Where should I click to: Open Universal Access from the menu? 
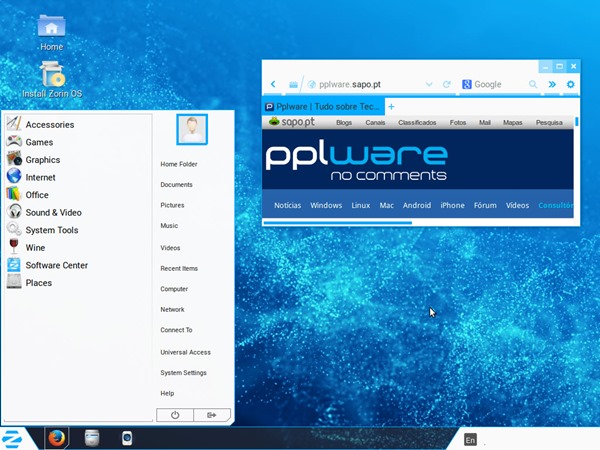[x=186, y=352]
